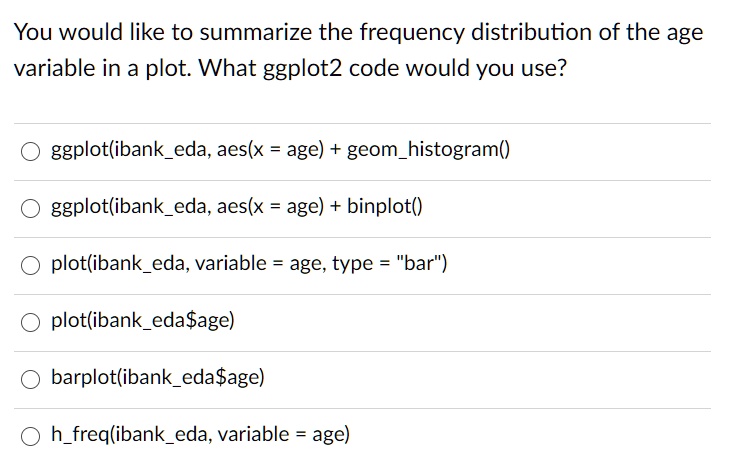Select the radio button beside h_freq answer
The height and width of the screenshot is (467, 732).
30,436
